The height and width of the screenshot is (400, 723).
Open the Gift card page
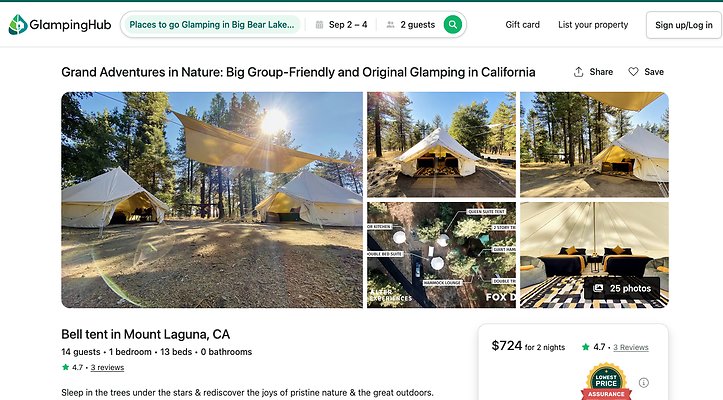click(x=522, y=25)
